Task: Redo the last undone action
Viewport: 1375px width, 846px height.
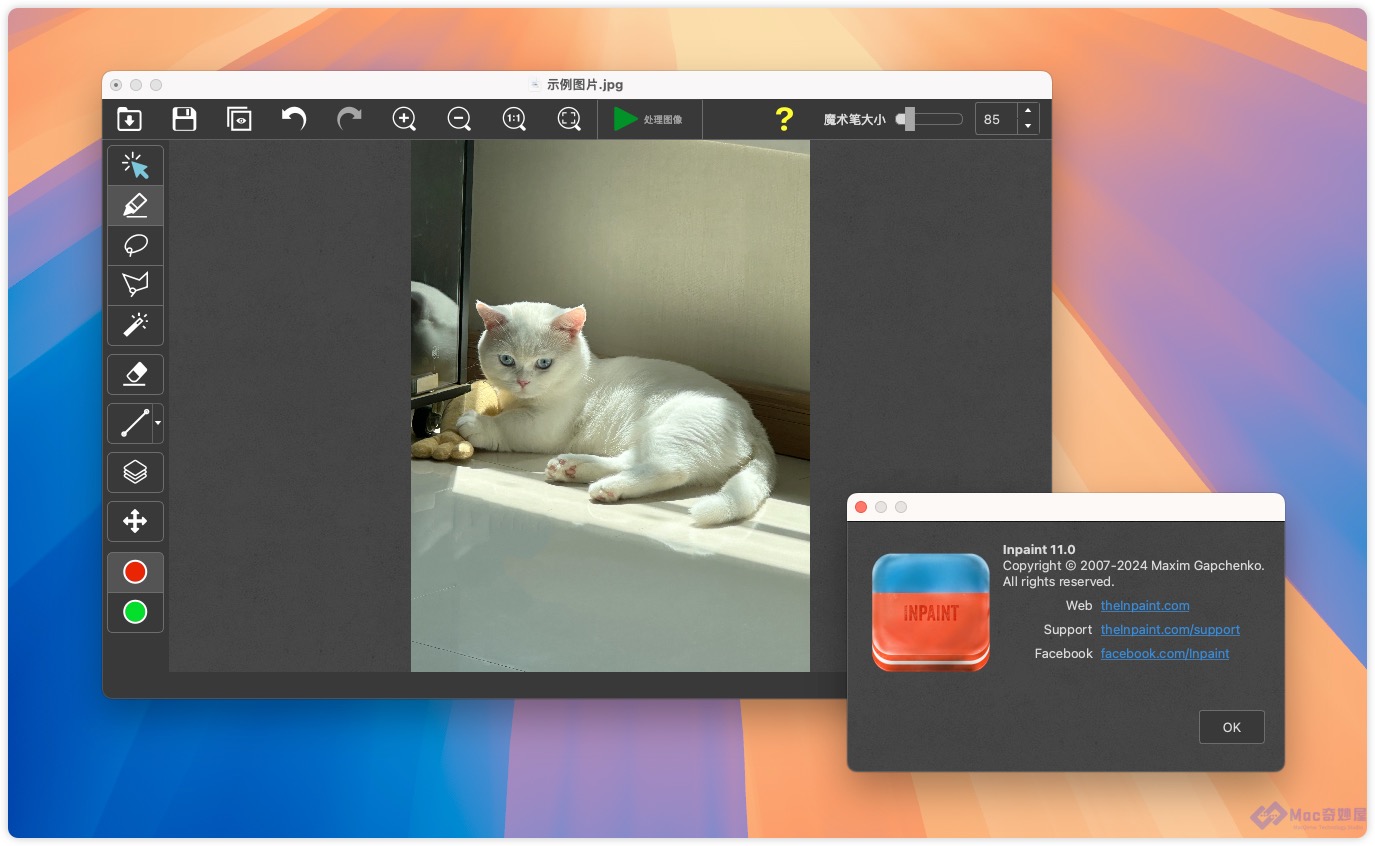Action: (x=349, y=119)
